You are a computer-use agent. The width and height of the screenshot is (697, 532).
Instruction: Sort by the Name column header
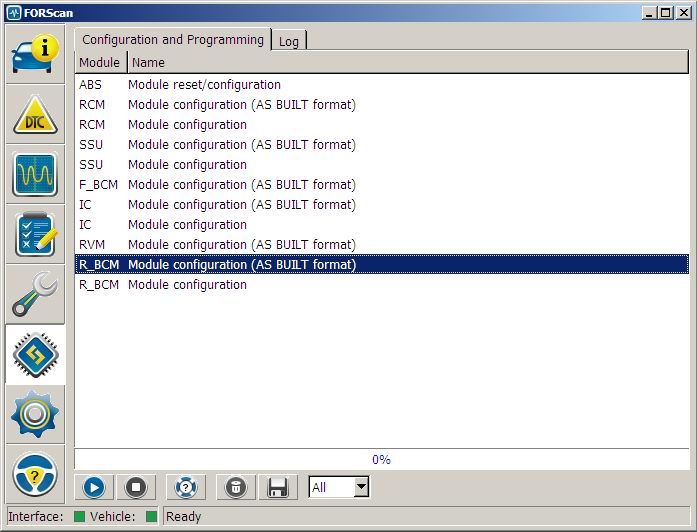click(408, 62)
